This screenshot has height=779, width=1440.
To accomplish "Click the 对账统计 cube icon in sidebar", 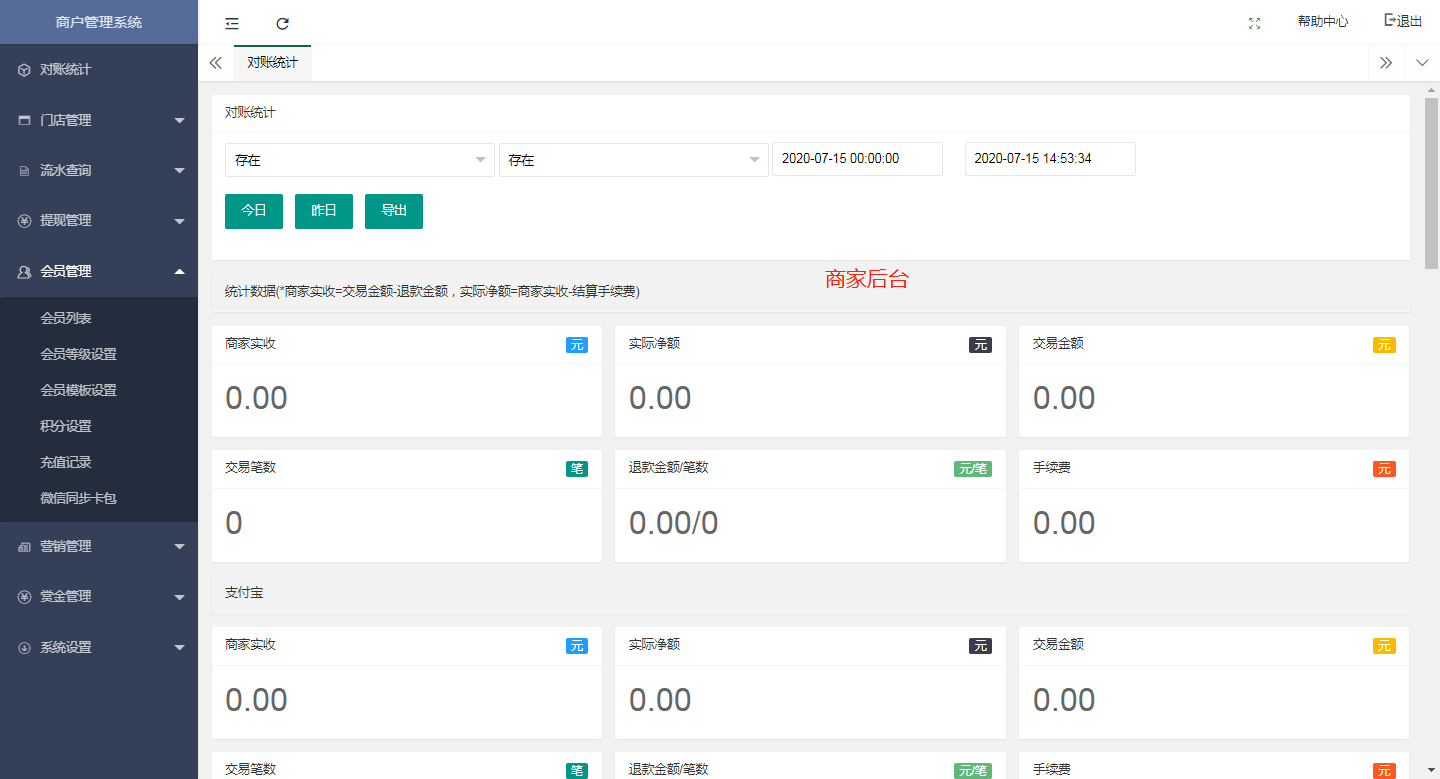I will point(24,70).
